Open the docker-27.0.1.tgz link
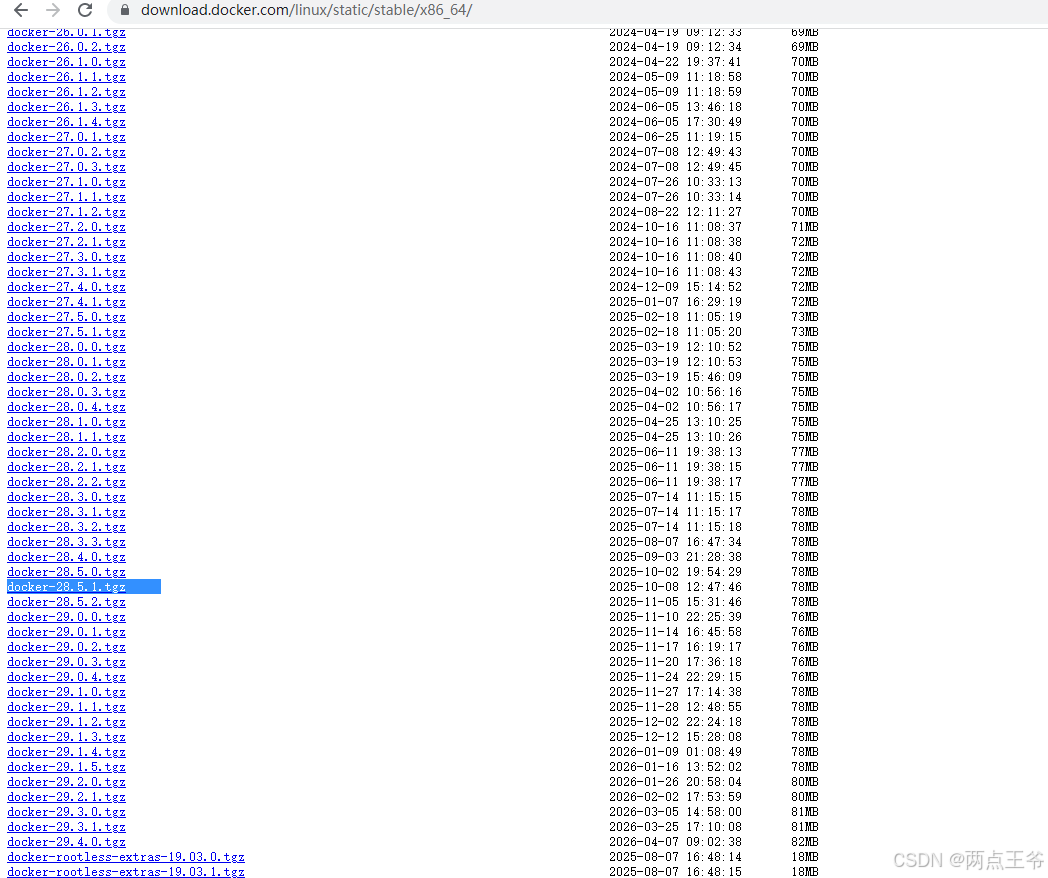Image resolution: width=1048 pixels, height=878 pixels. point(66,137)
